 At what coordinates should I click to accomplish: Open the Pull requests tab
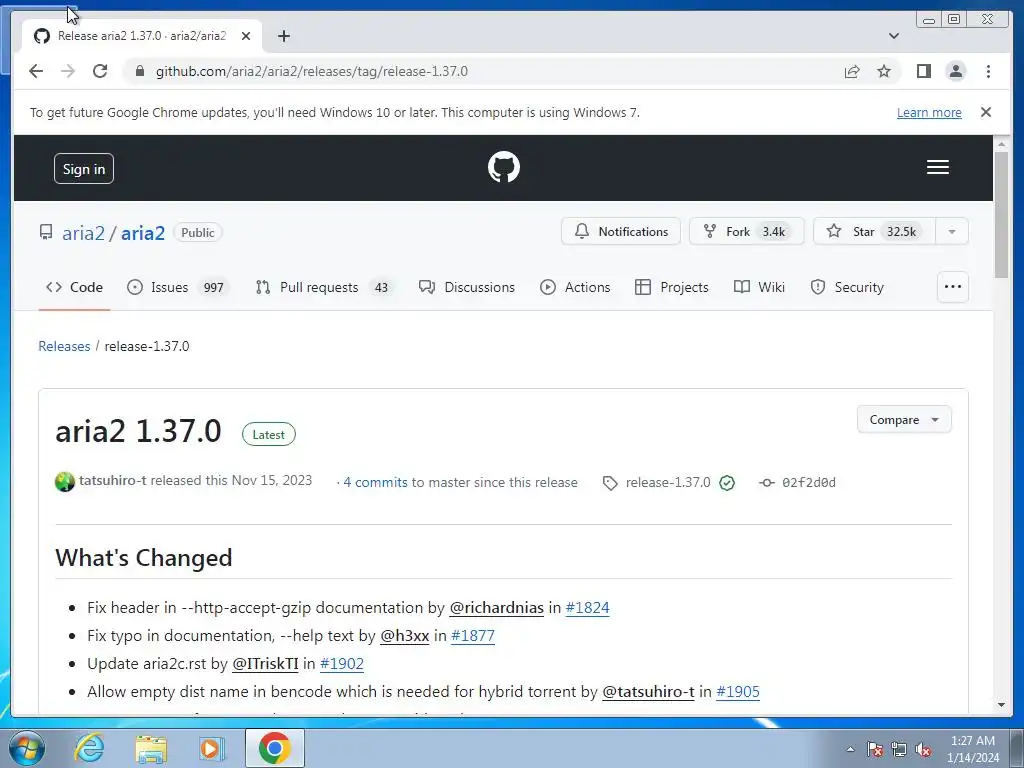325,287
